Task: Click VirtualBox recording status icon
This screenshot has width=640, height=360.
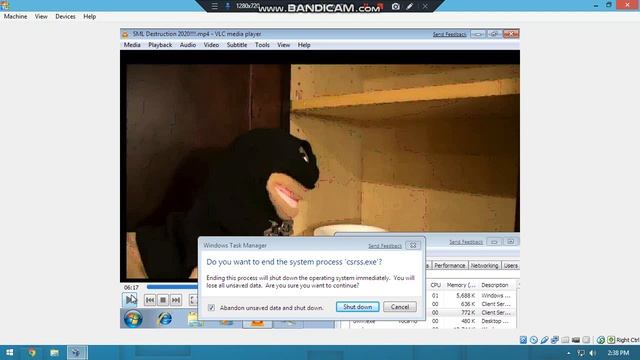Action: (586, 340)
